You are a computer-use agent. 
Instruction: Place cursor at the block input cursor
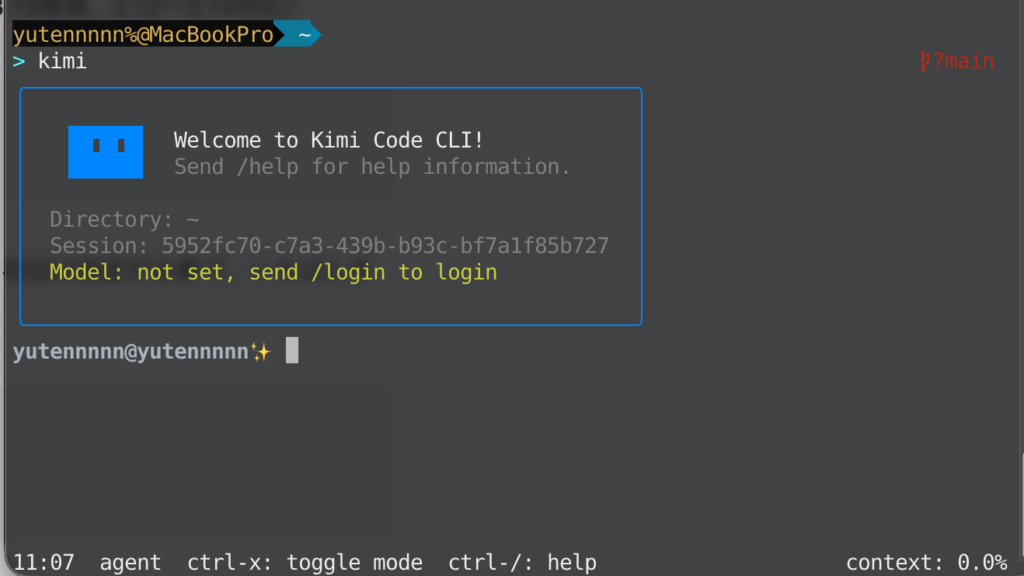292,351
